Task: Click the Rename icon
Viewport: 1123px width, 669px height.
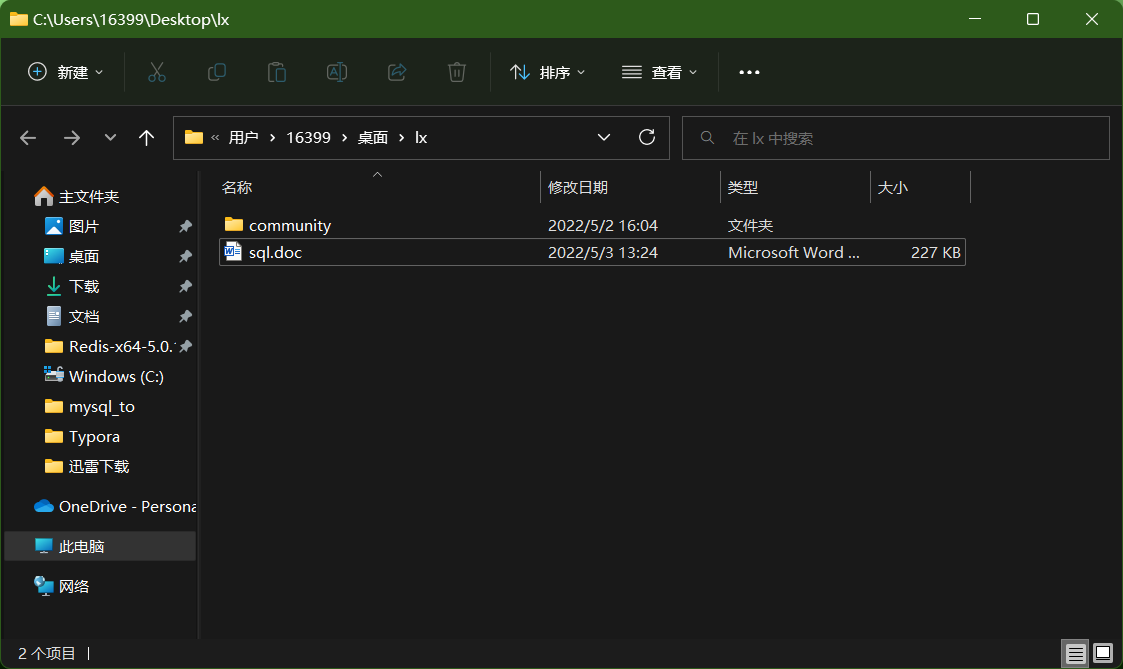Action: point(337,72)
